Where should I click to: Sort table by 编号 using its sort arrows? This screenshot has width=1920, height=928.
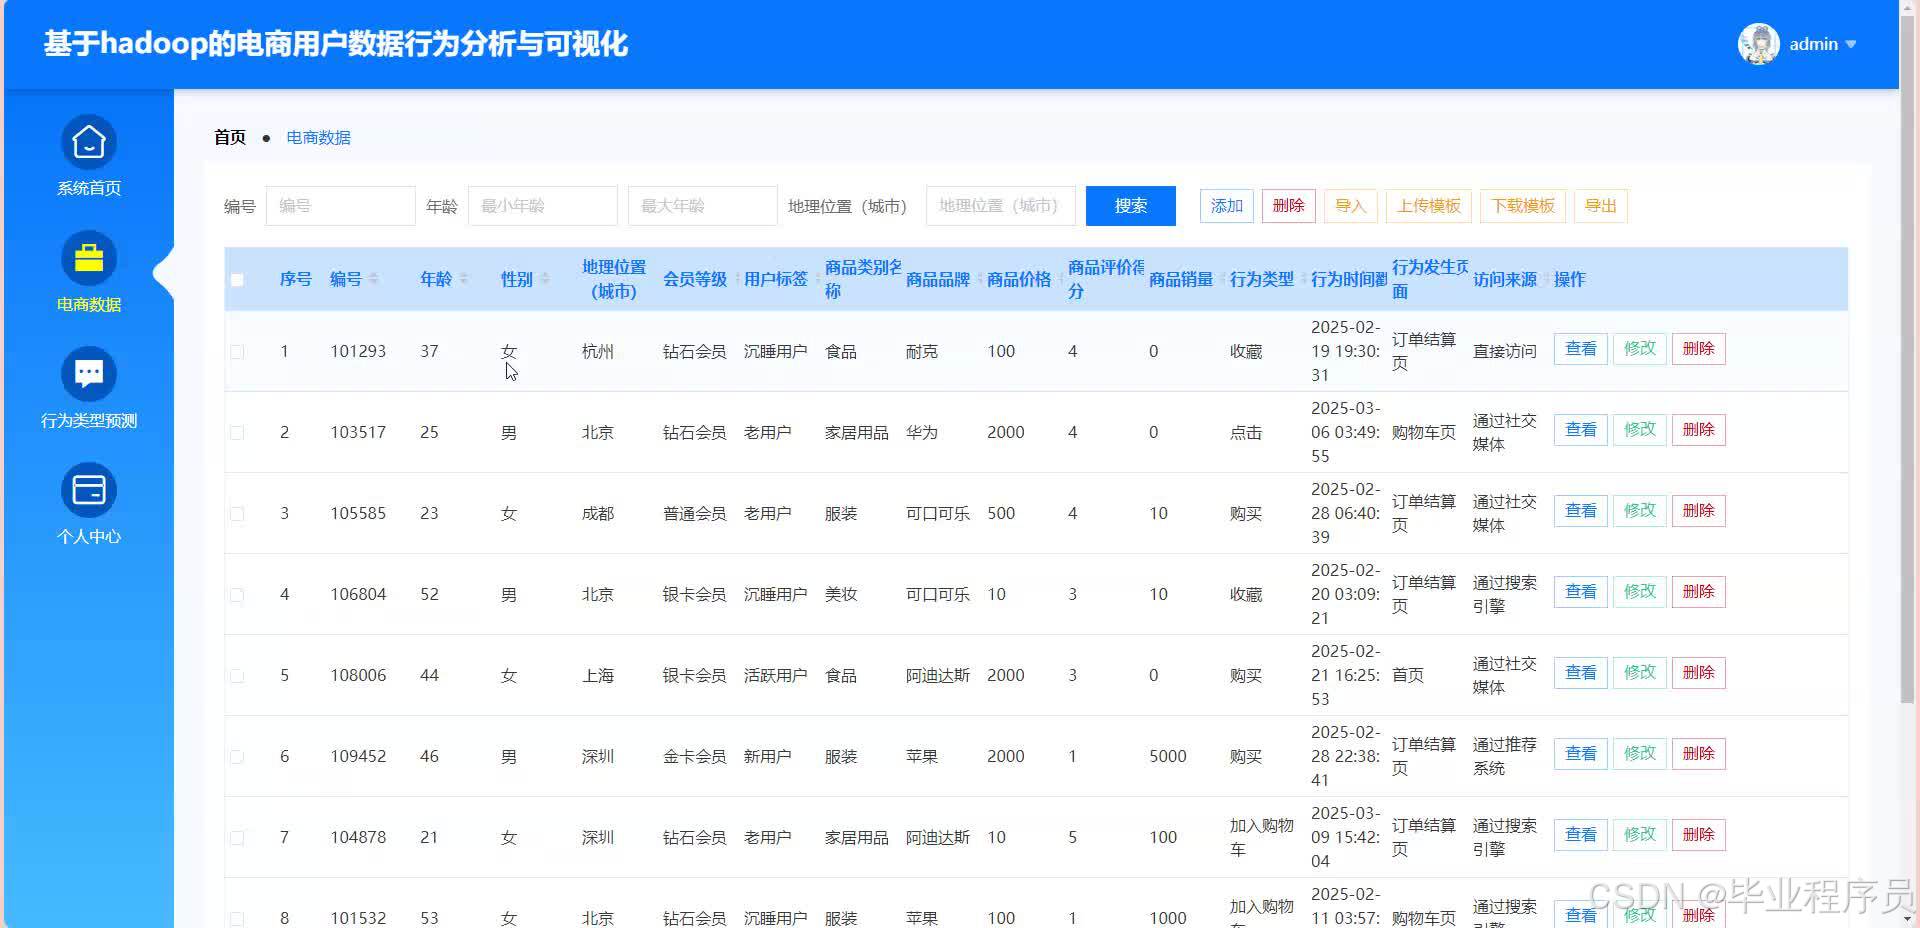coord(375,279)
